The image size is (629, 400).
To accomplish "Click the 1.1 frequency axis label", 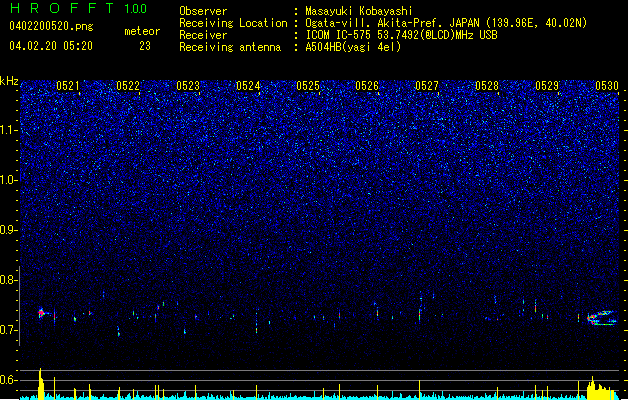I will point(8,130).
